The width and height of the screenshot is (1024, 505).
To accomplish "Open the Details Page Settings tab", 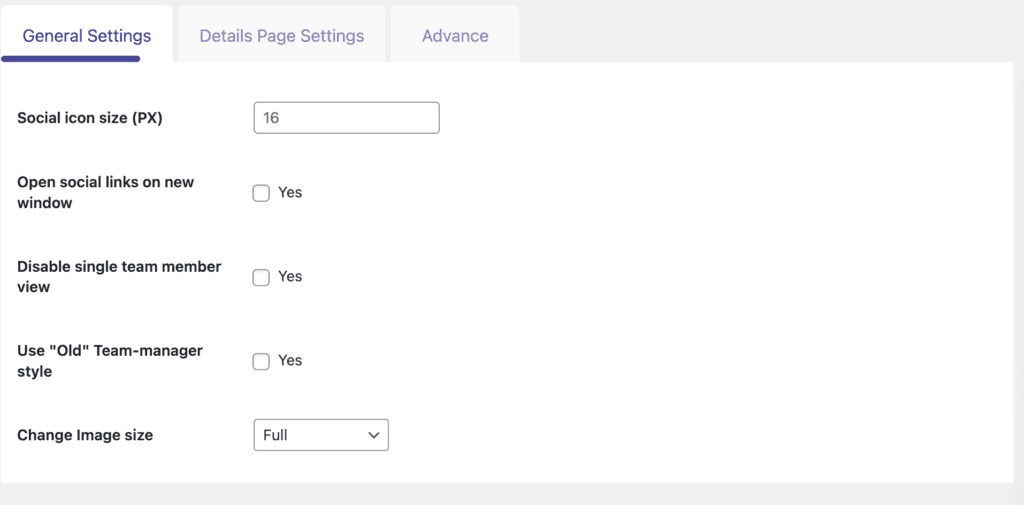I will coord(281,35).
